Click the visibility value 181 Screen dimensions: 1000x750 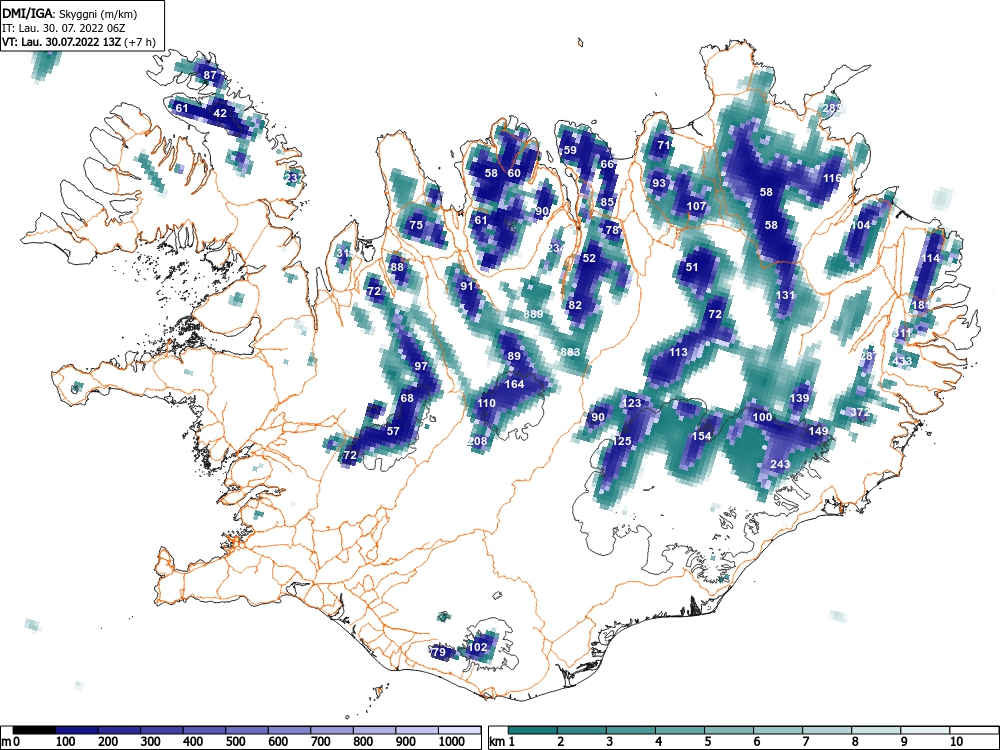pyautogui.click(x=921, y=305)
